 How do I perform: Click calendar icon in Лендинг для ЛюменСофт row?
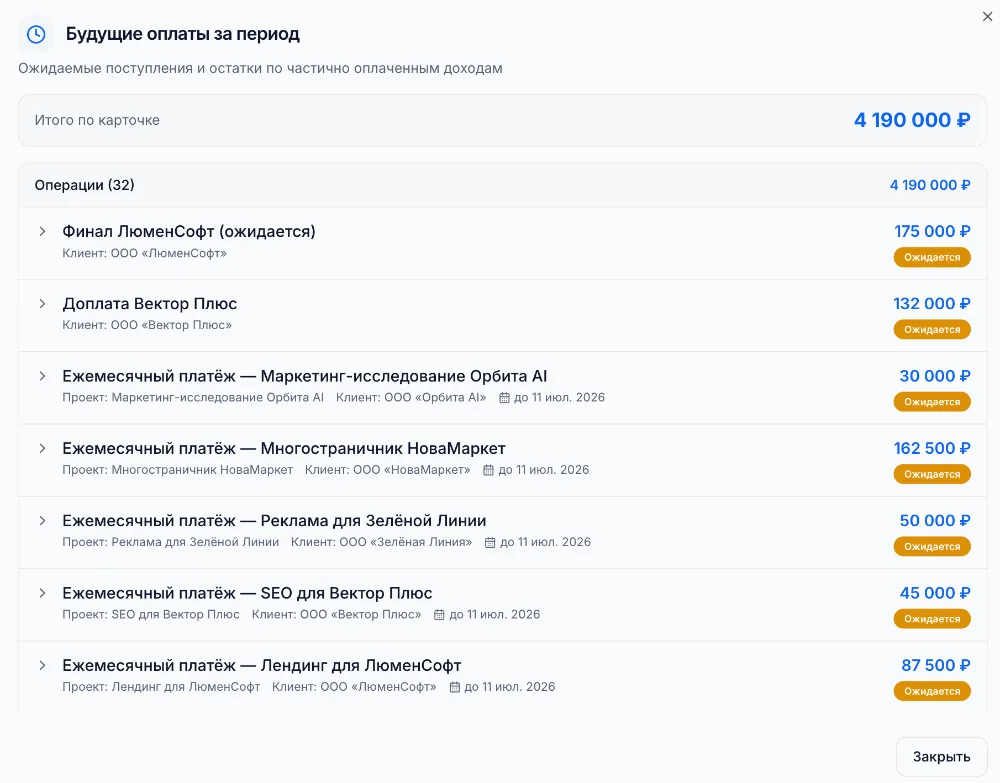(x=455, y=687)
